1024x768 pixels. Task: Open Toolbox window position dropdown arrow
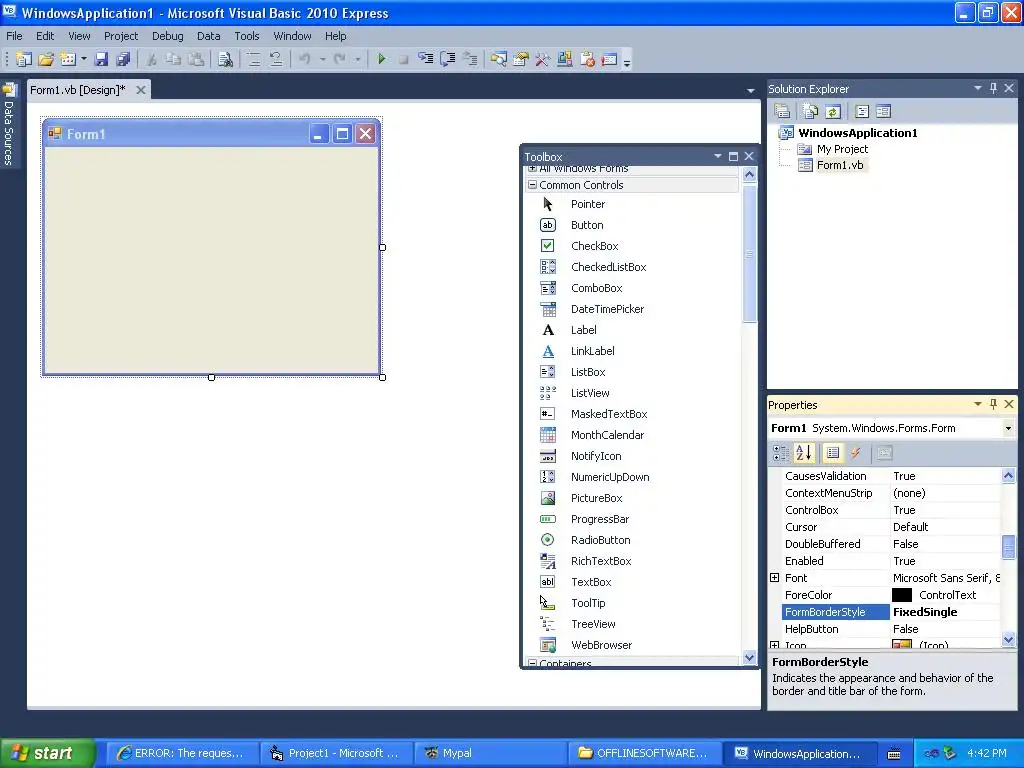point(718,156)
